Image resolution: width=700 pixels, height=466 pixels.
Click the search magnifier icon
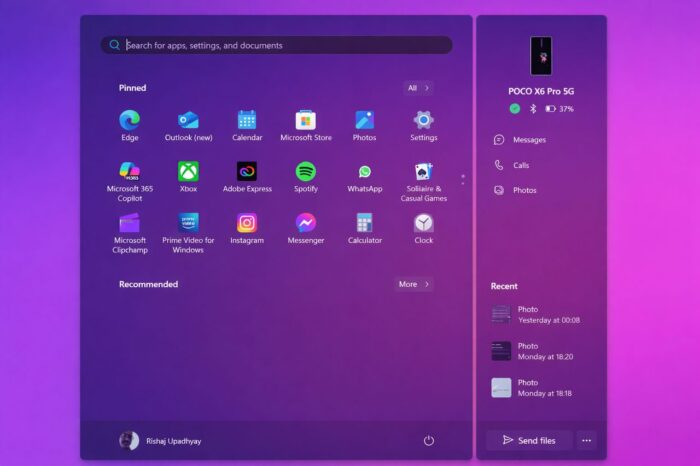coord(115,45)
